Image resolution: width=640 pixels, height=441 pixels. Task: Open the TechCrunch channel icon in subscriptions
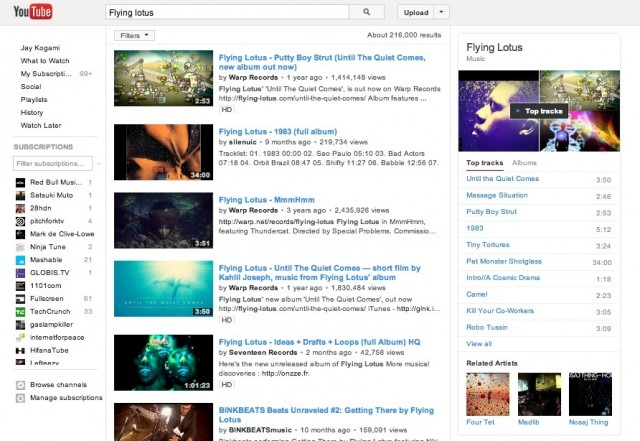click(21, 312)
